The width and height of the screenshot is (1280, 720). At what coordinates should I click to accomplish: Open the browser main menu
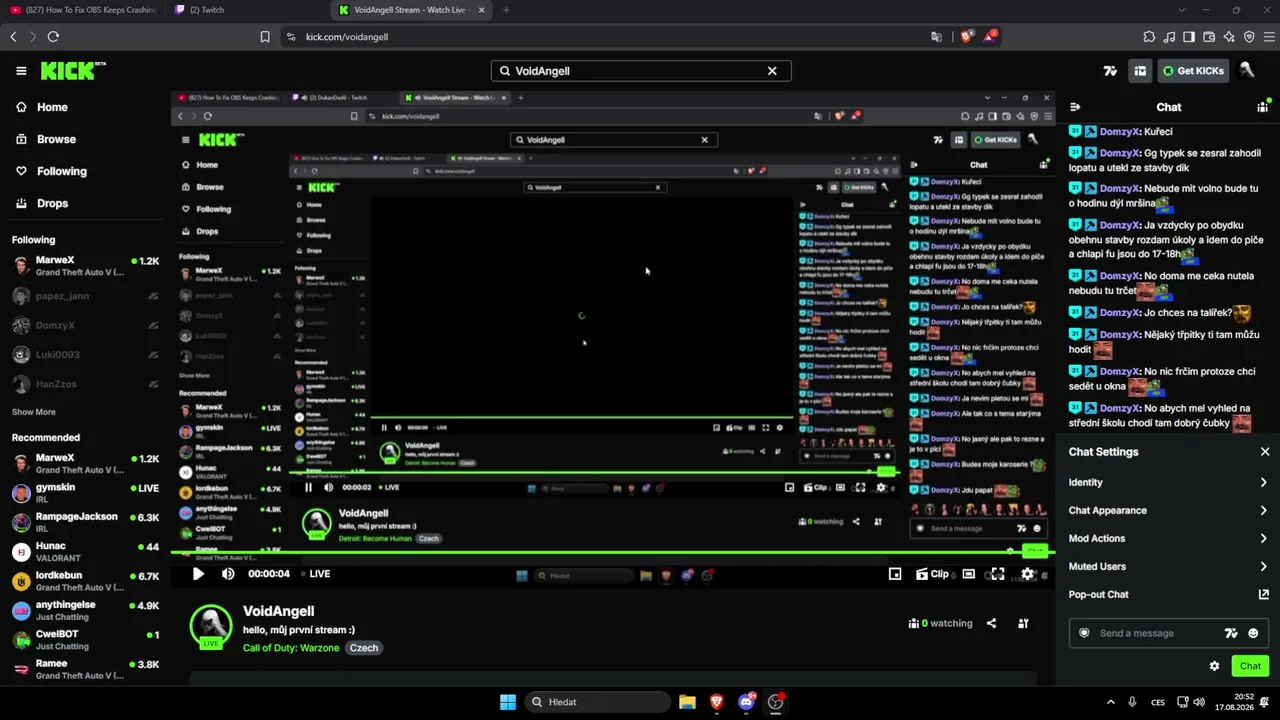1268,37
